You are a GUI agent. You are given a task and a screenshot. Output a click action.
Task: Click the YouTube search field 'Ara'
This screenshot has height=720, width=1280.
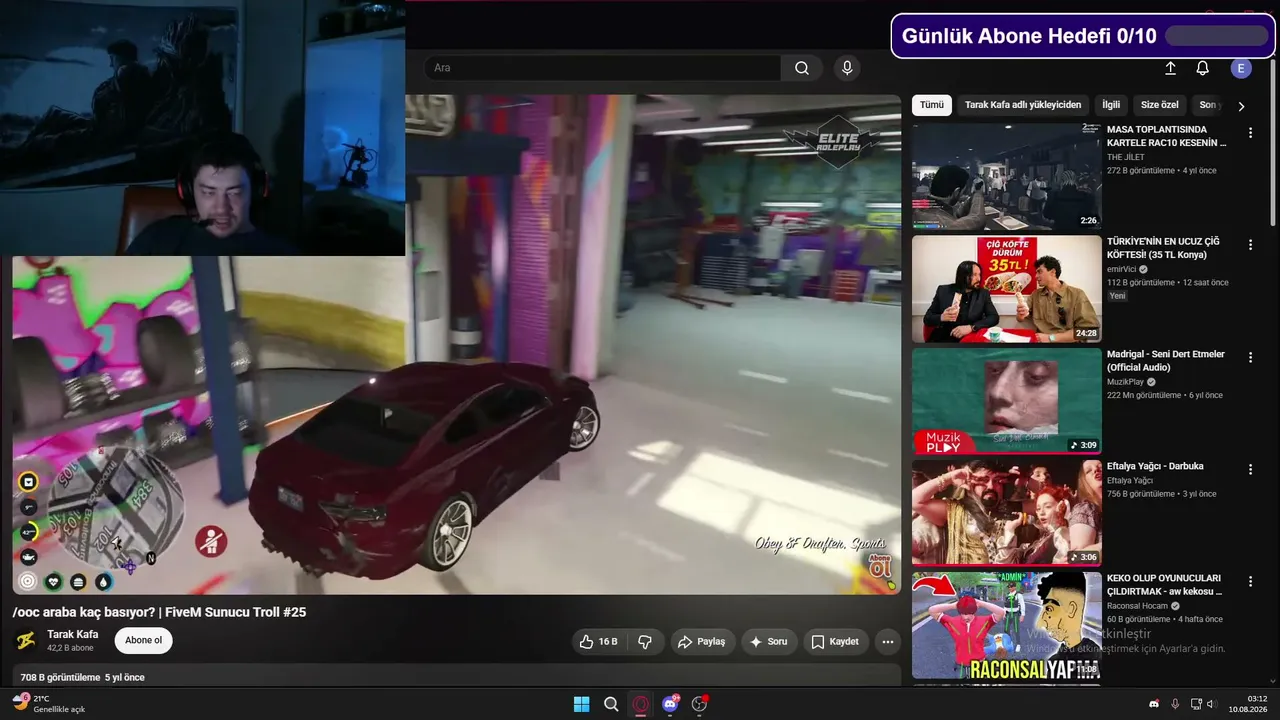point(602,68)
